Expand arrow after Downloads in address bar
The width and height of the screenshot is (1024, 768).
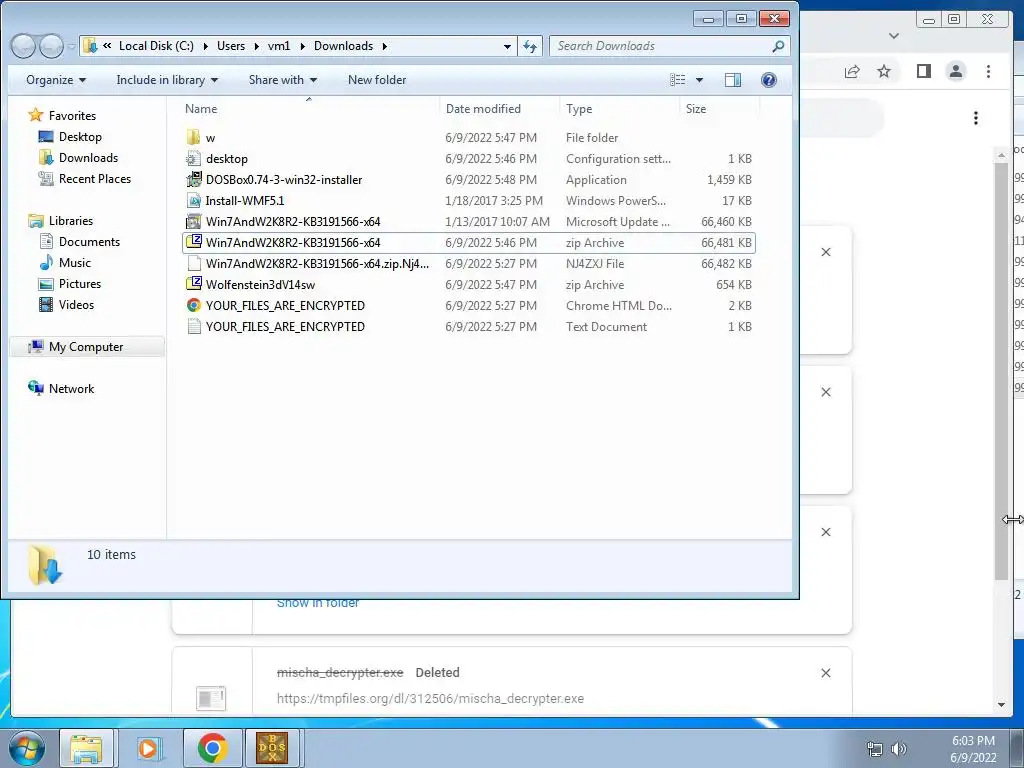(x=384, y=46)
